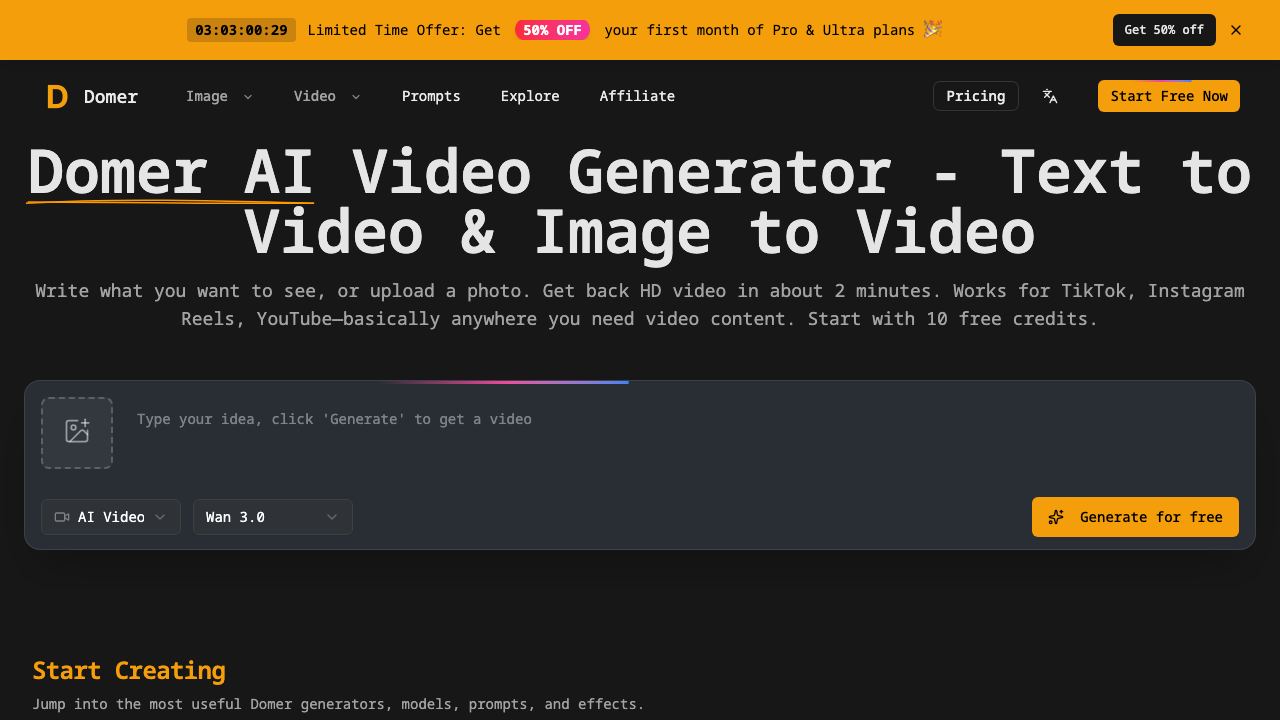The image size is (1280, 720).
Task: Click the video camera icon in AI Video
Action: [62, 517]
